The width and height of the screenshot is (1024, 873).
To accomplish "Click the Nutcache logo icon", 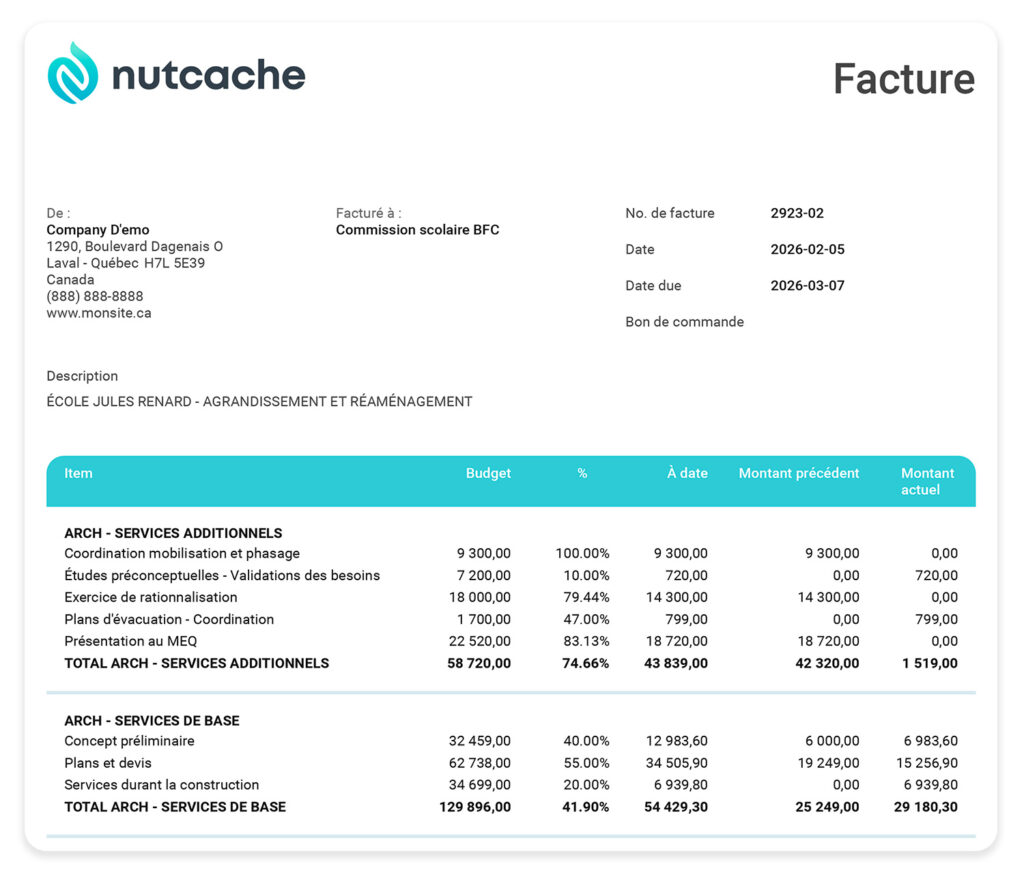I will 73,74.
